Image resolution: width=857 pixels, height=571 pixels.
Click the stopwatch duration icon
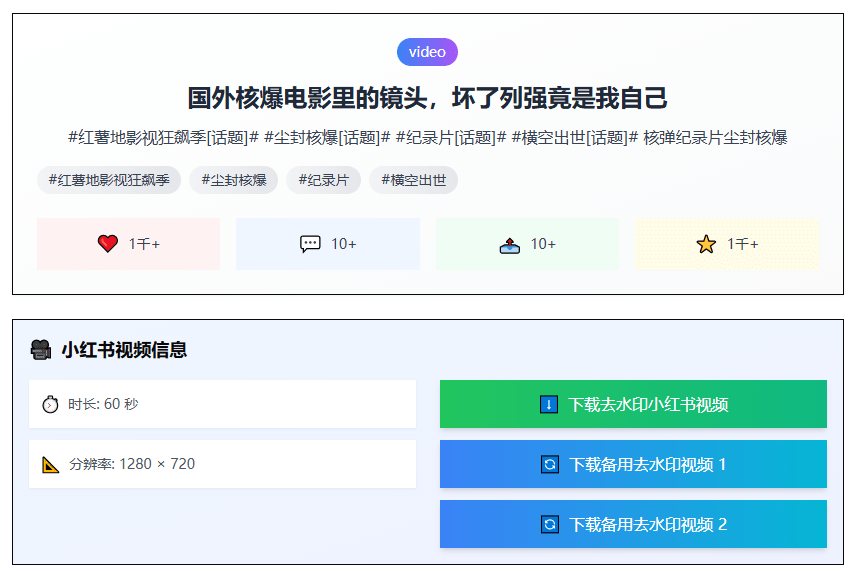(51, 404)
